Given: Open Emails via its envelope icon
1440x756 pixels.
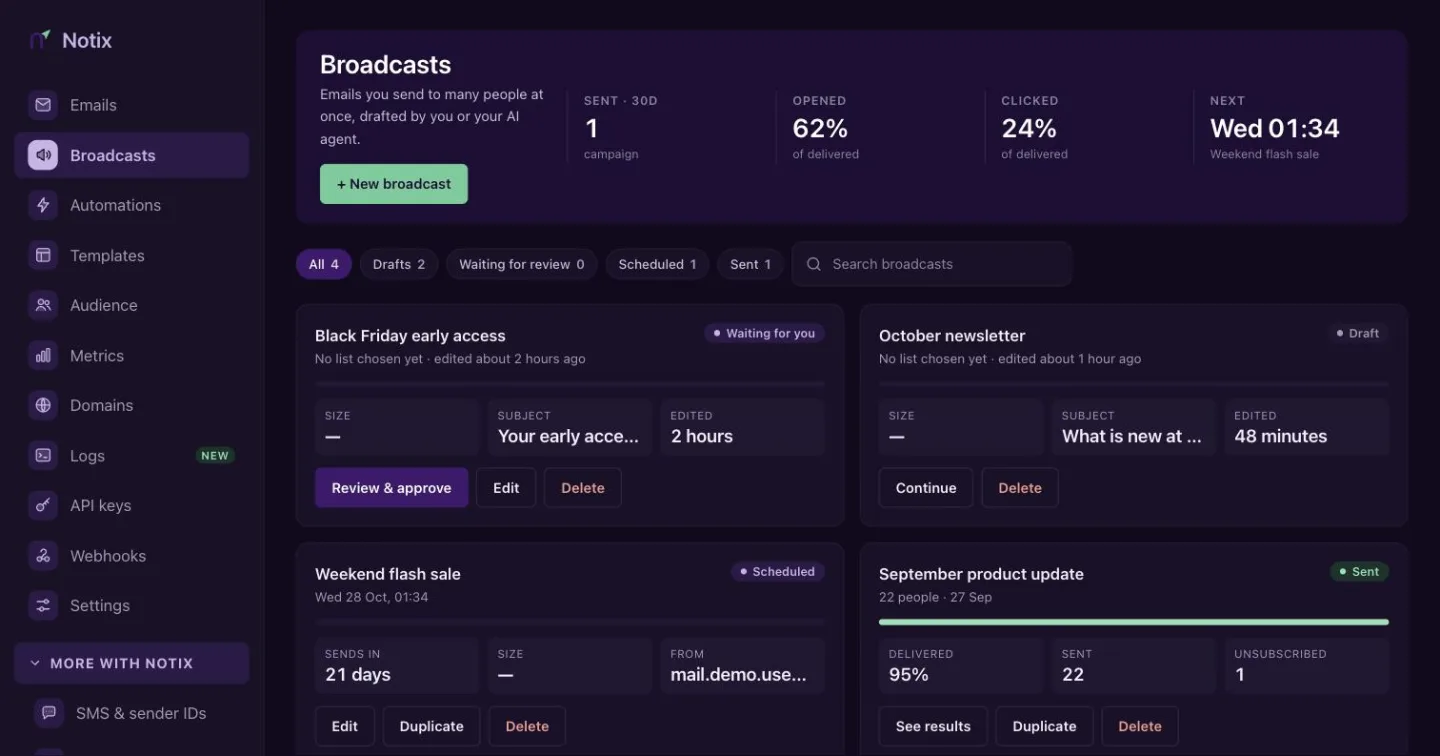Looking at the screenshot, I should (43, 105).
